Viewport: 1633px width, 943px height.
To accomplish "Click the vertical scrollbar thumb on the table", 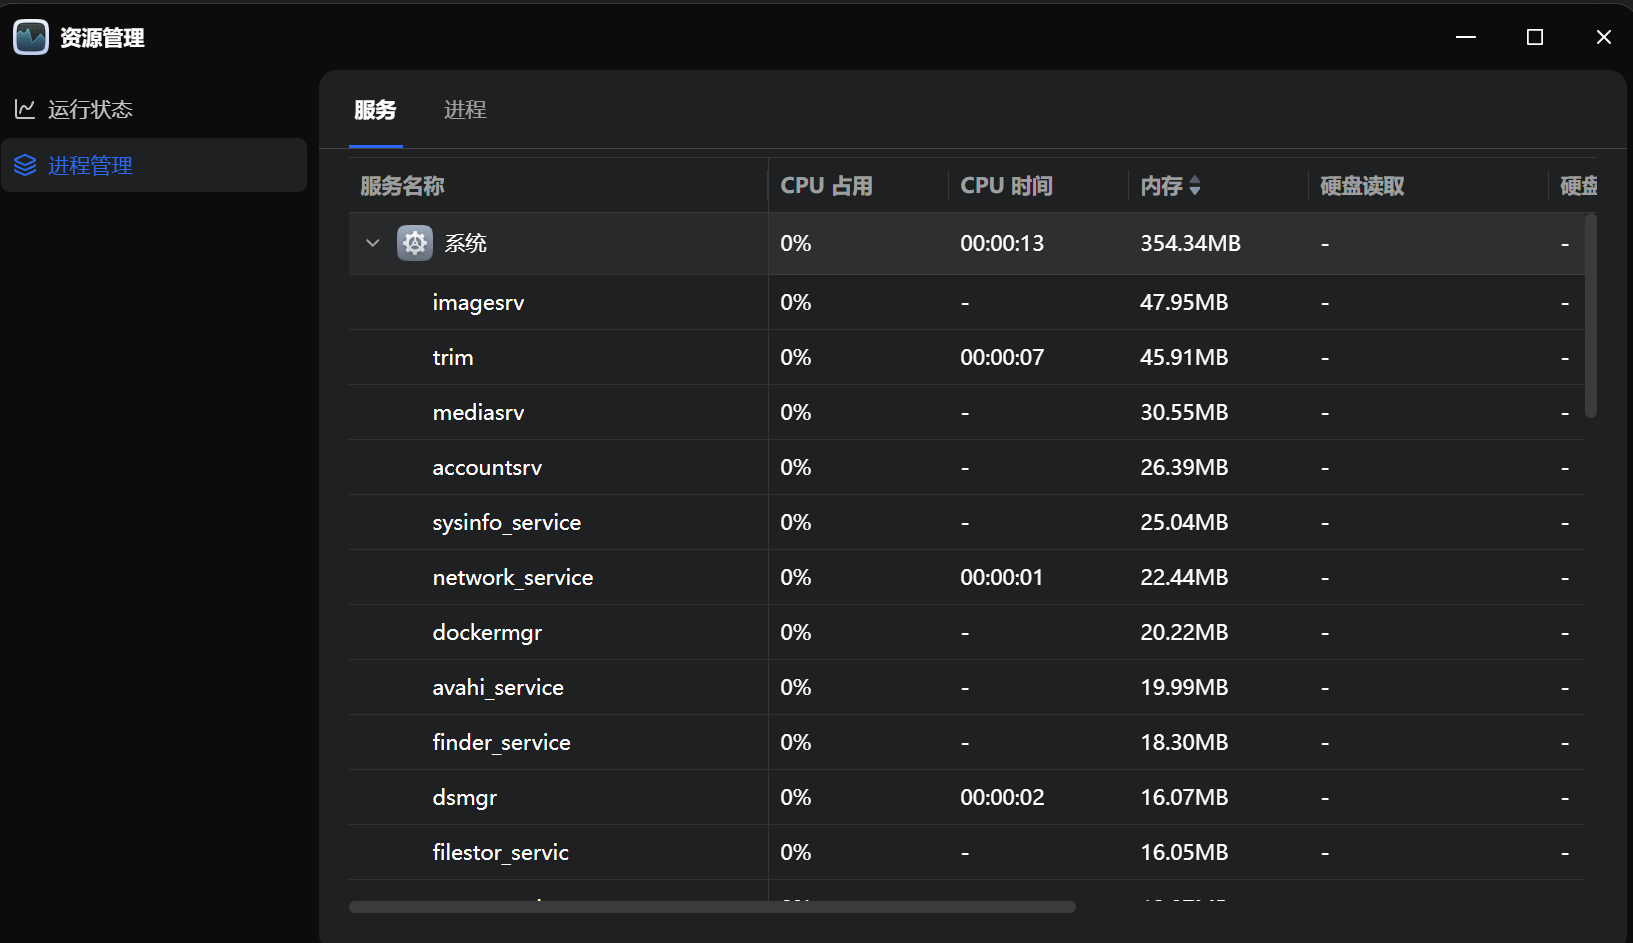I will (1590, 315).
